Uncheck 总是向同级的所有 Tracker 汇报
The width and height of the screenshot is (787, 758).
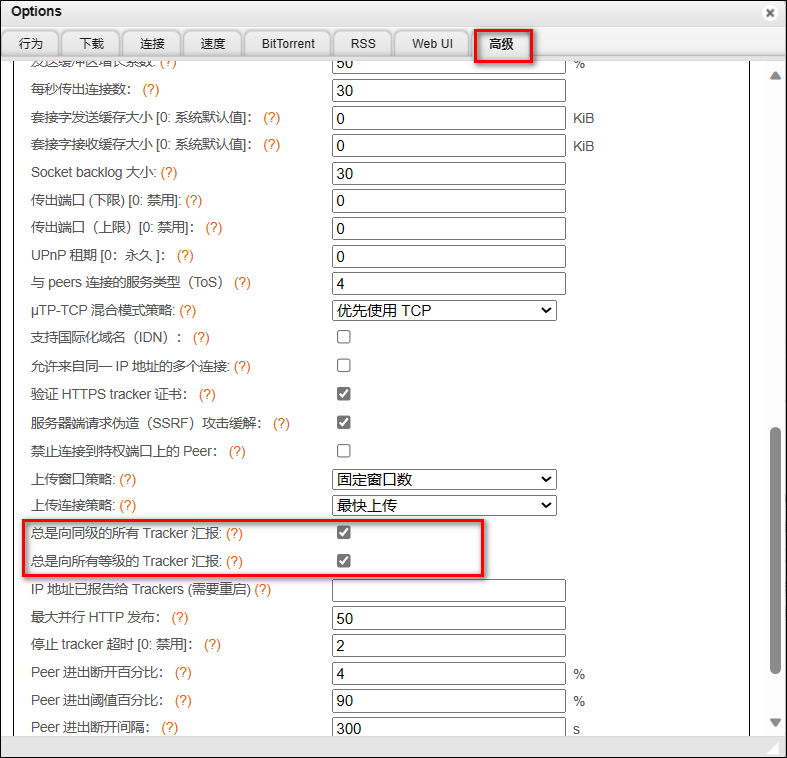pos(343,533)
